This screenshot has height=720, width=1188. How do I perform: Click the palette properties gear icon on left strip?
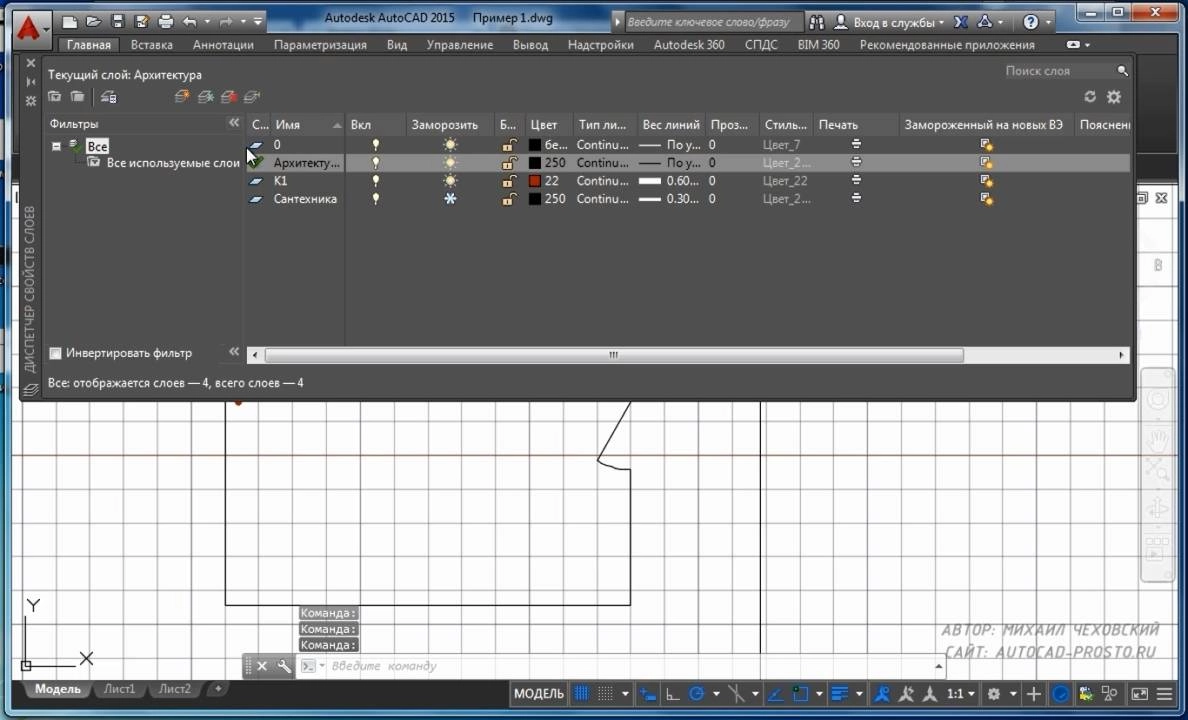tap(30, 100)
